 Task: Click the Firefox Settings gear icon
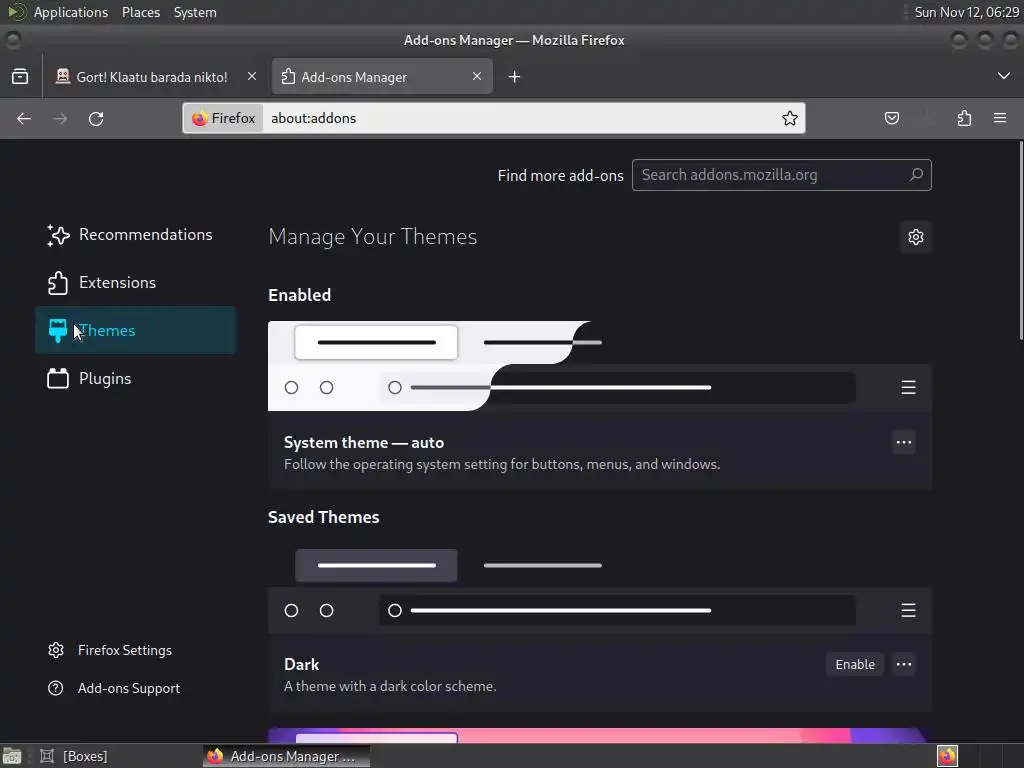pyautogui.click(x=56, y=650)
